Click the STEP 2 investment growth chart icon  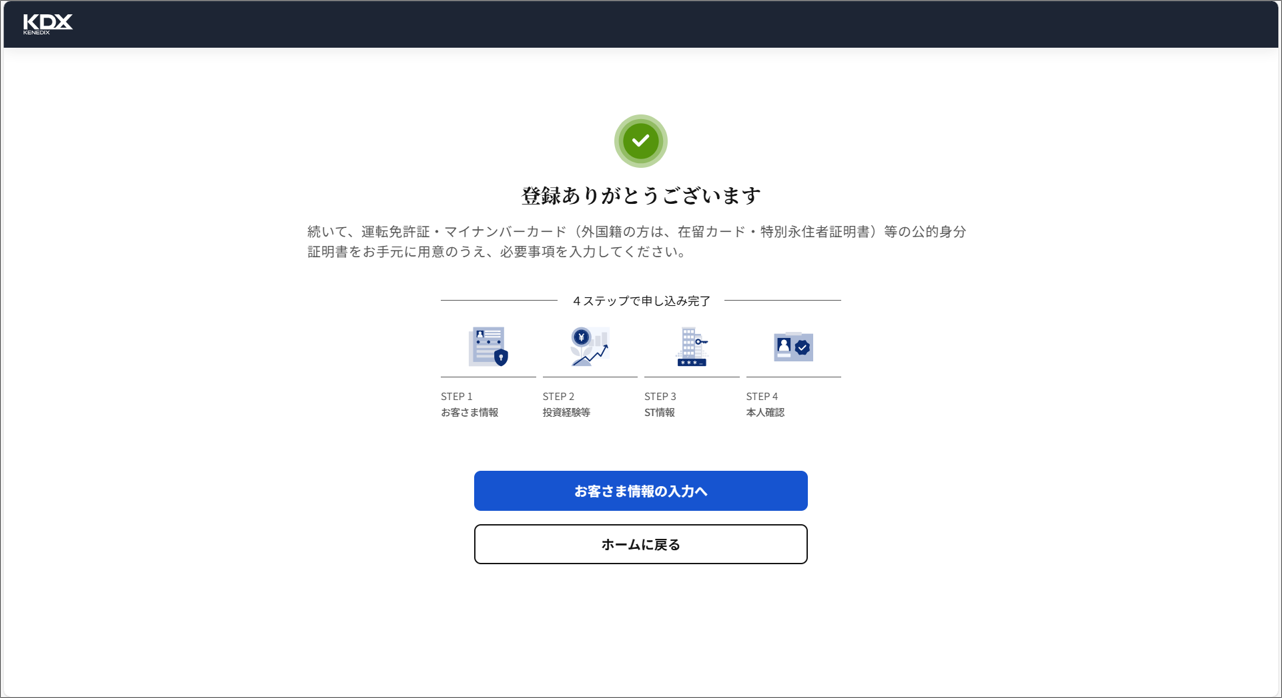click(590, 347)
